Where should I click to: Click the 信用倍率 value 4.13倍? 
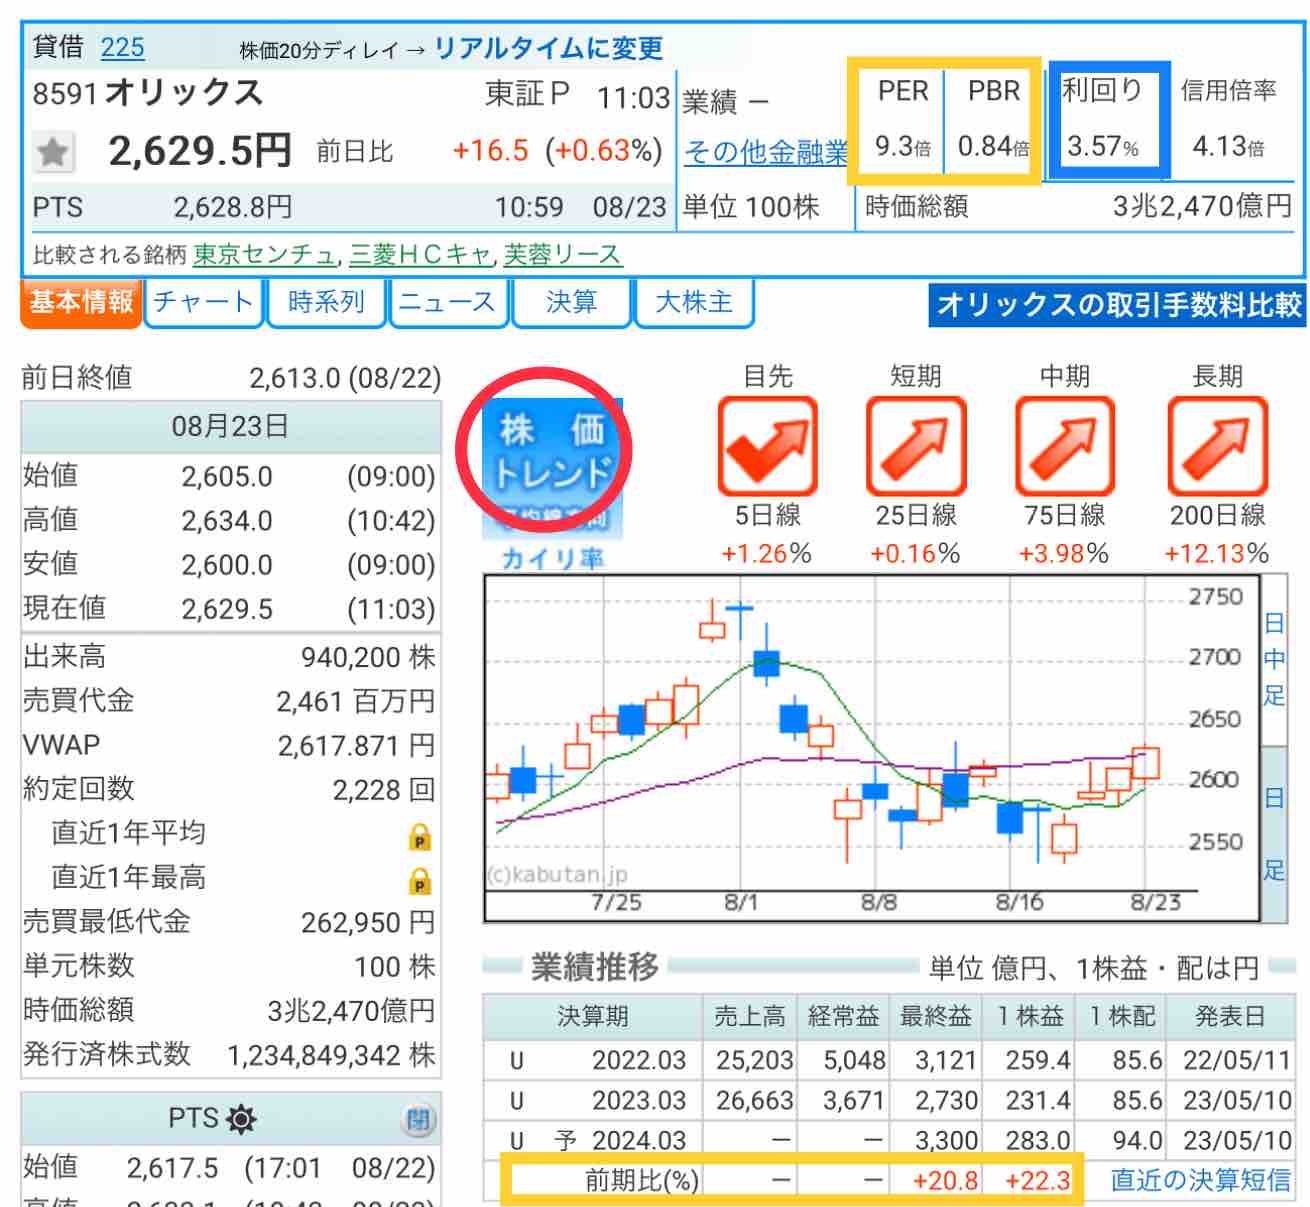coord(1228,148)
